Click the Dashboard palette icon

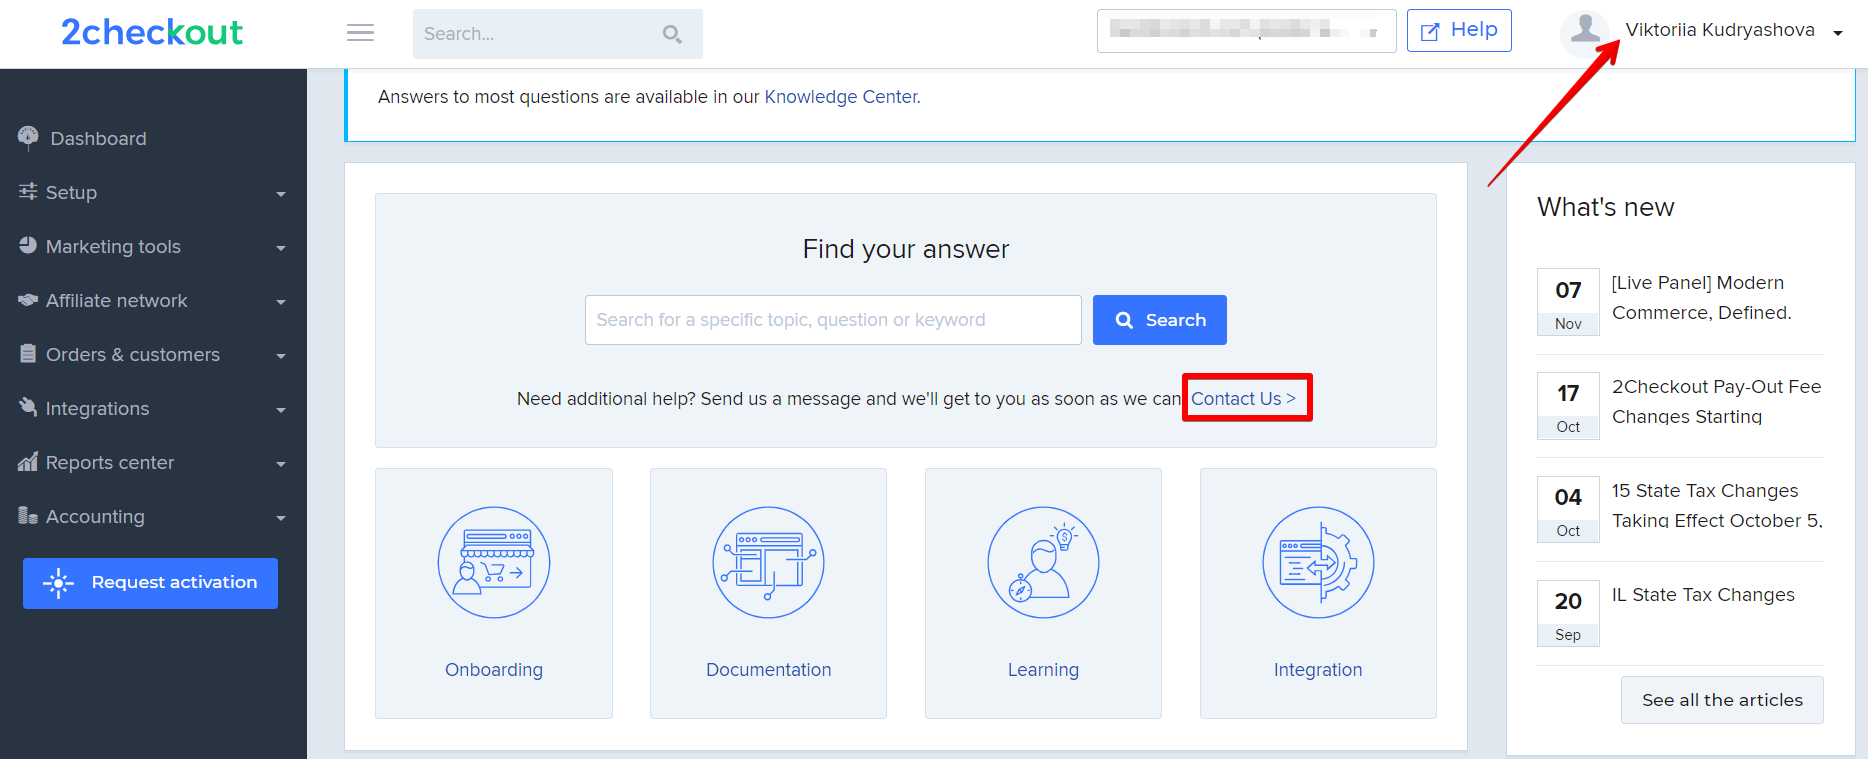(28, 137)
